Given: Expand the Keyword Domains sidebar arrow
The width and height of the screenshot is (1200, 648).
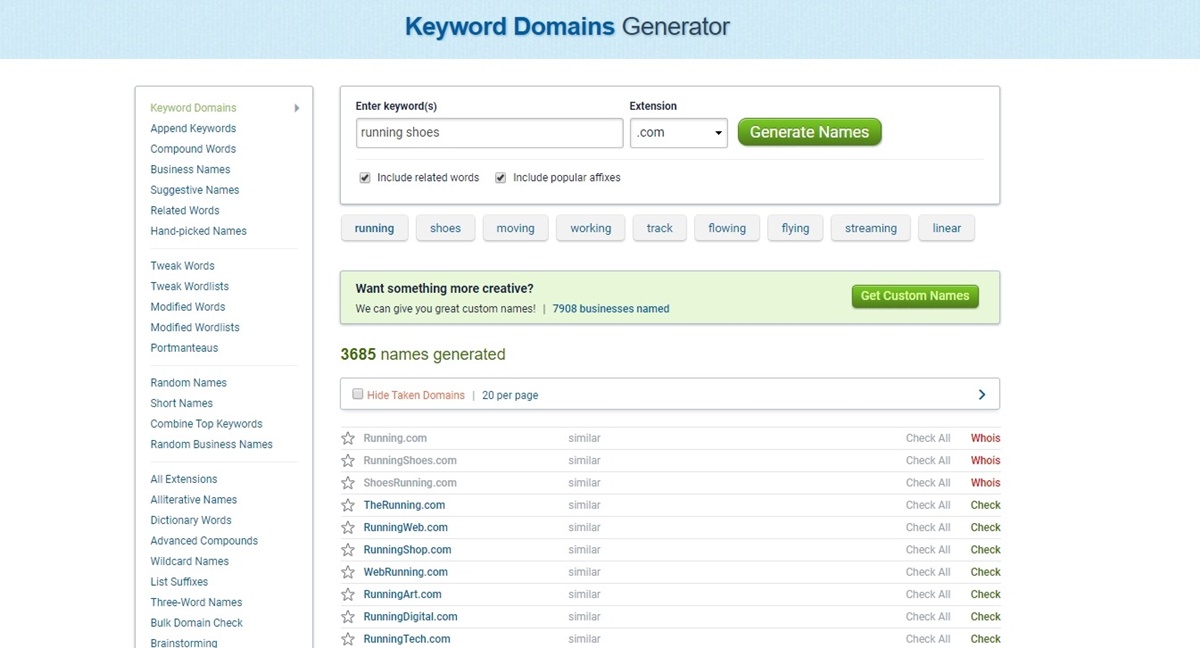Looking at the screenshot, I should point(297,108).
